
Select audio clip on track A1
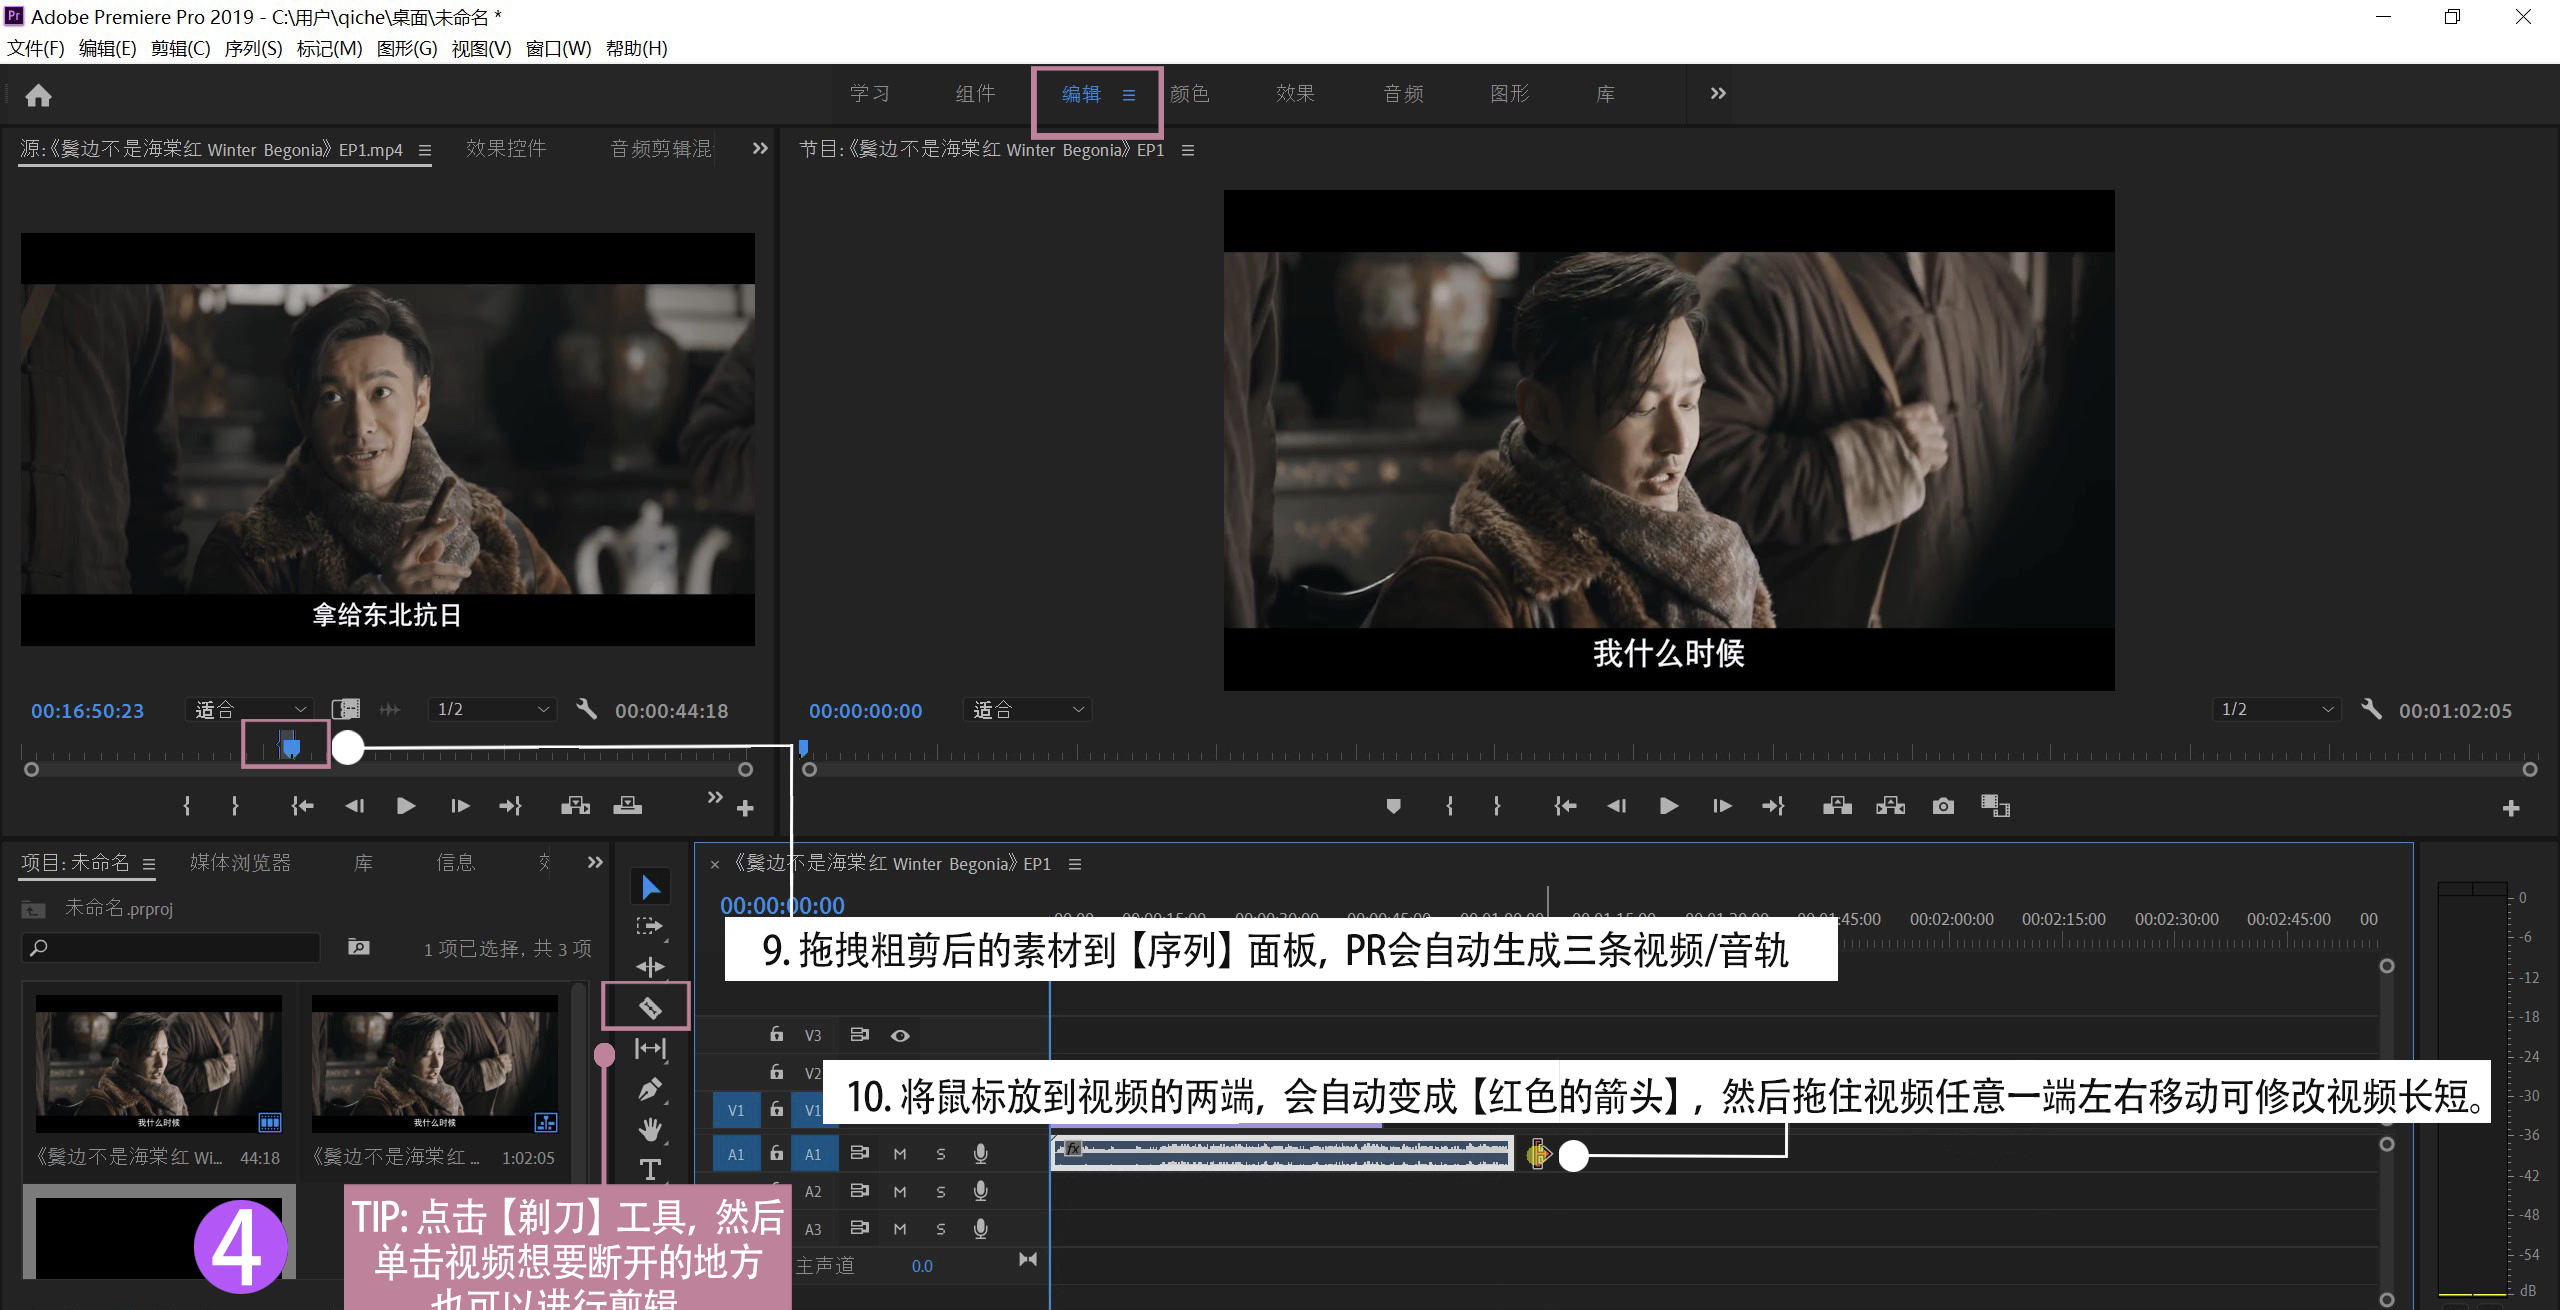pyautogui.click(x=1282, y=1153)
